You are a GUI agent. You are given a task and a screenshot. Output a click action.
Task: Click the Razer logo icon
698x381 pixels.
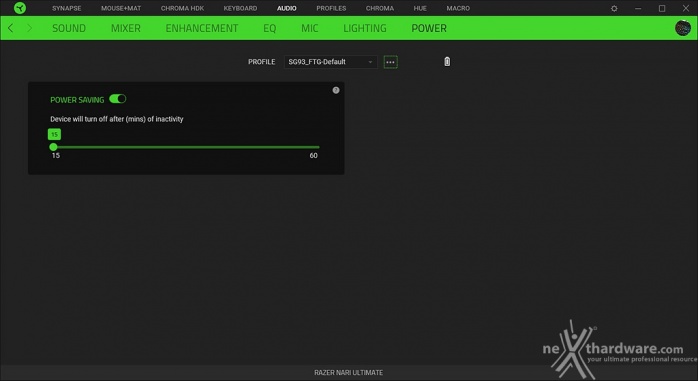[x=20, y=8]
